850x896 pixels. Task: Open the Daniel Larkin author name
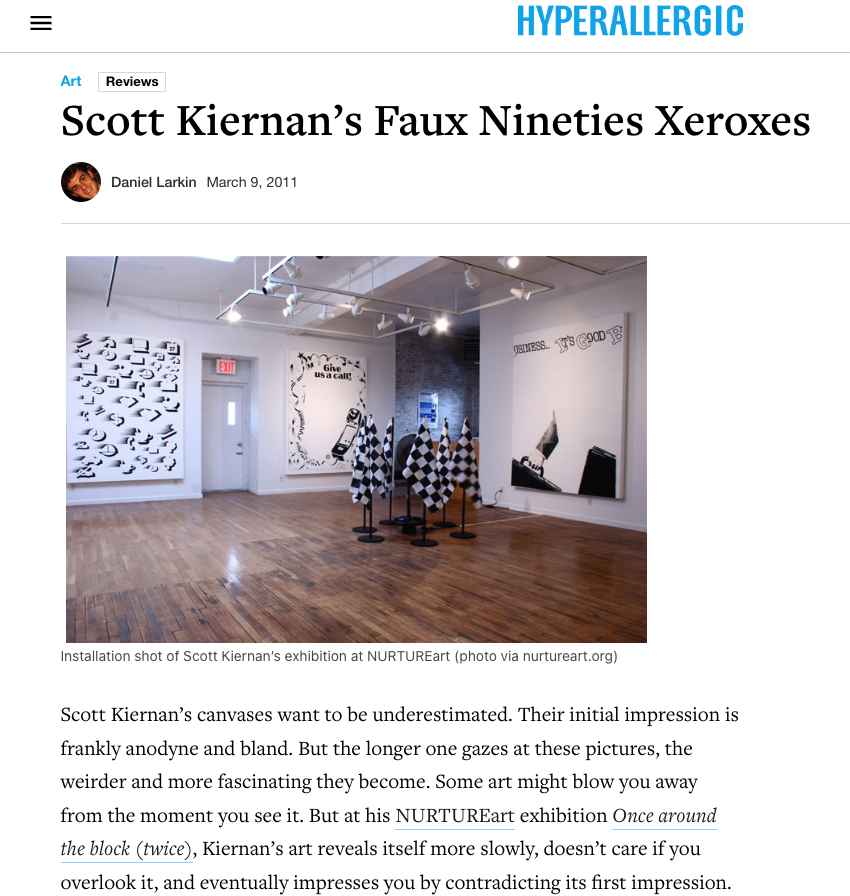point(154,182)
